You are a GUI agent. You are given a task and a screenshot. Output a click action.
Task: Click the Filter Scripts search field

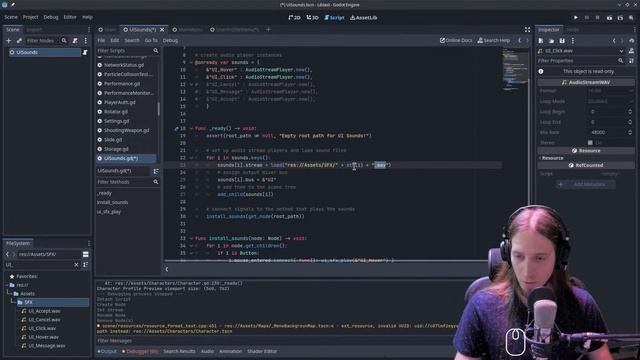tap(128, 51)
